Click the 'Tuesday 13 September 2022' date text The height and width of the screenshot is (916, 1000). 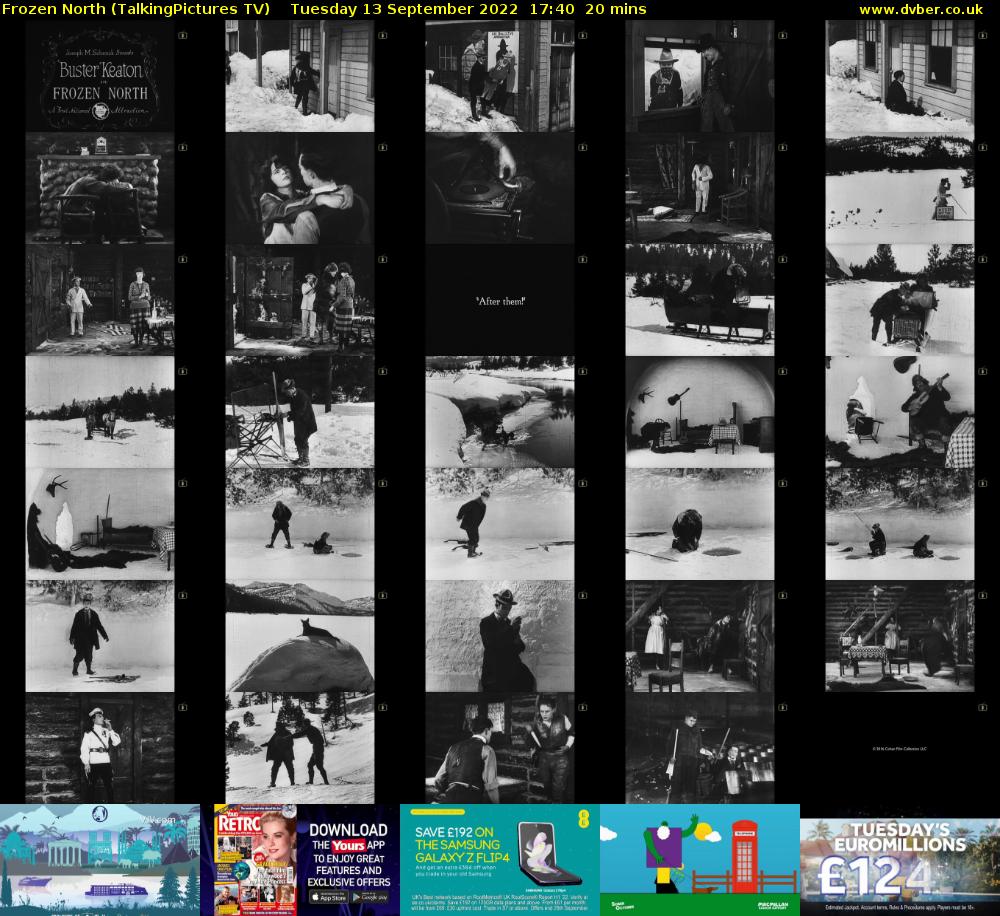pos(404,9)
